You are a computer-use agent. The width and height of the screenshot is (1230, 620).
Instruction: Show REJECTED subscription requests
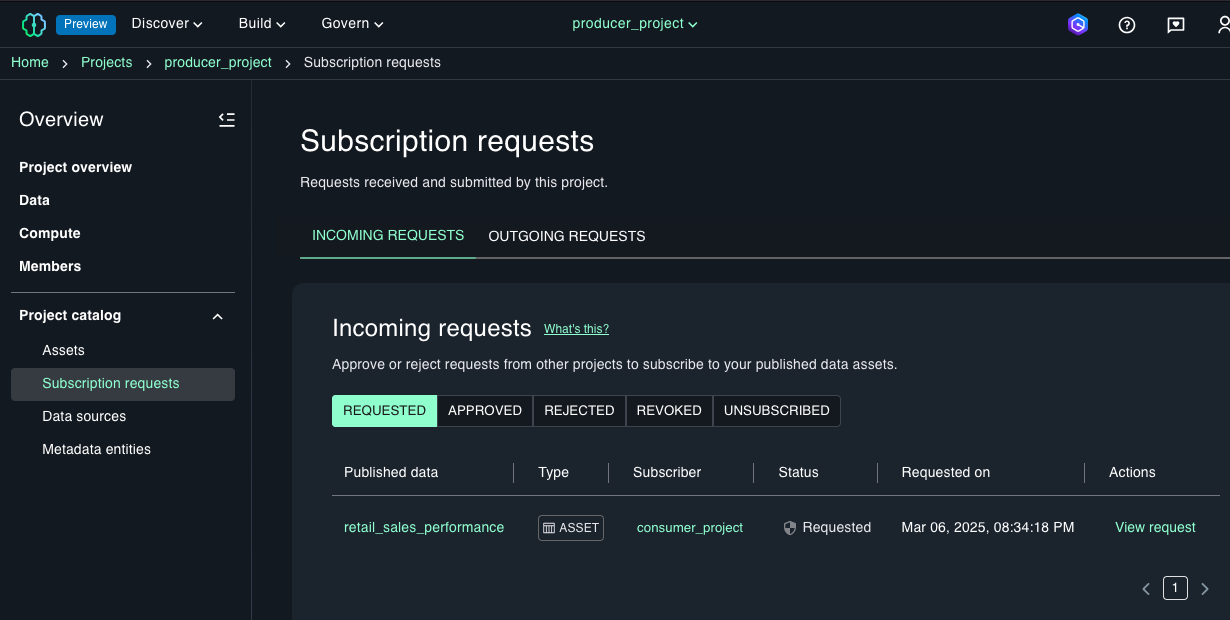click(579, 411)
